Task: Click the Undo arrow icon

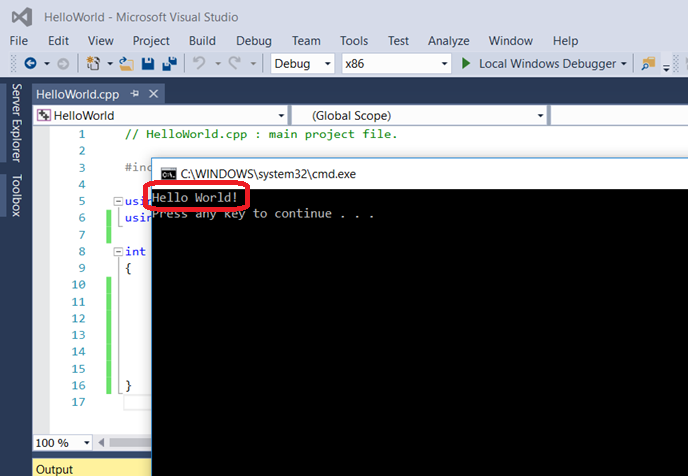Action: pos(199,63)
